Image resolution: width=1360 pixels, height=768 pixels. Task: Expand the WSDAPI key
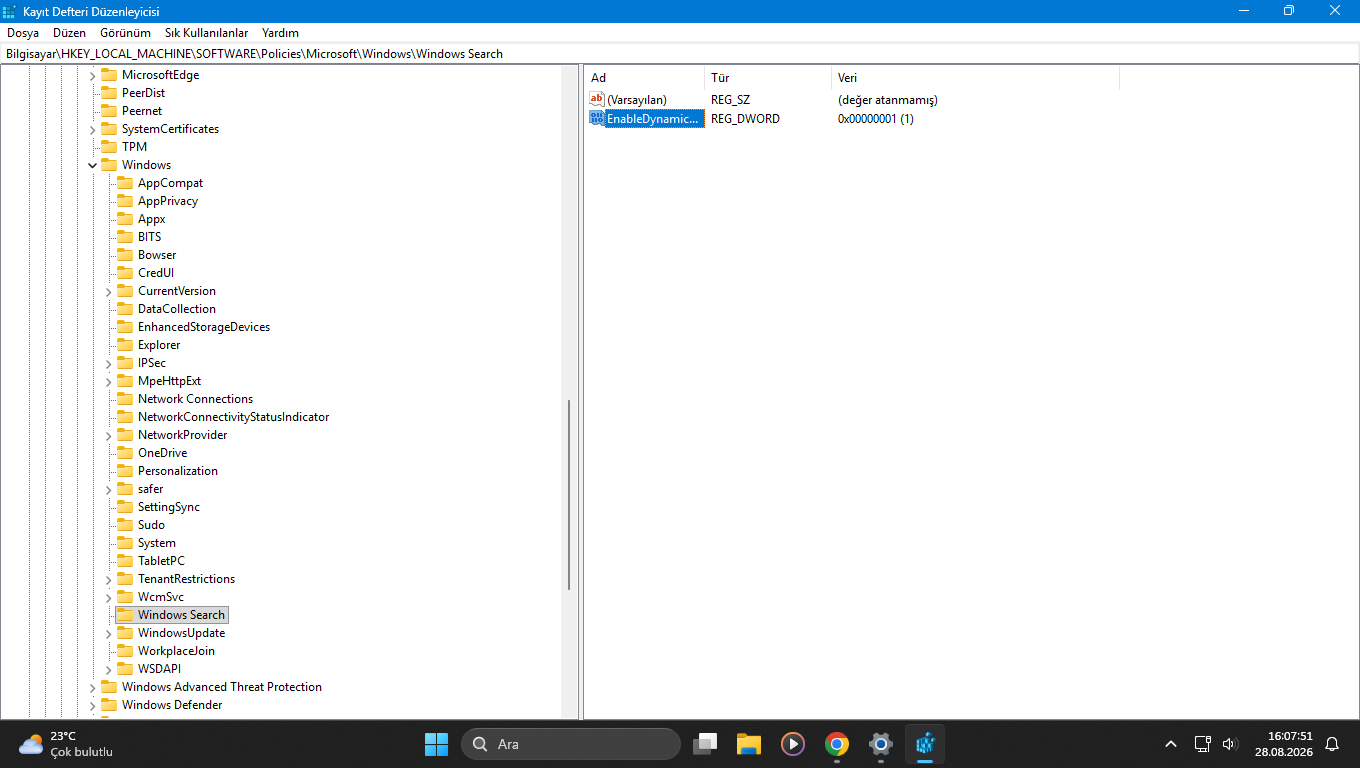pos(109,669)
